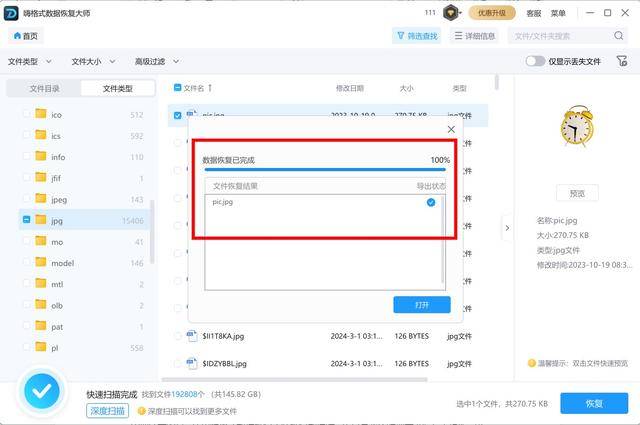The width and height of the screenshot is (640, 425).
Task: Toggle the select-all checkbox beside 文件名
Action: pyautogui.click(x=178, y=88)
